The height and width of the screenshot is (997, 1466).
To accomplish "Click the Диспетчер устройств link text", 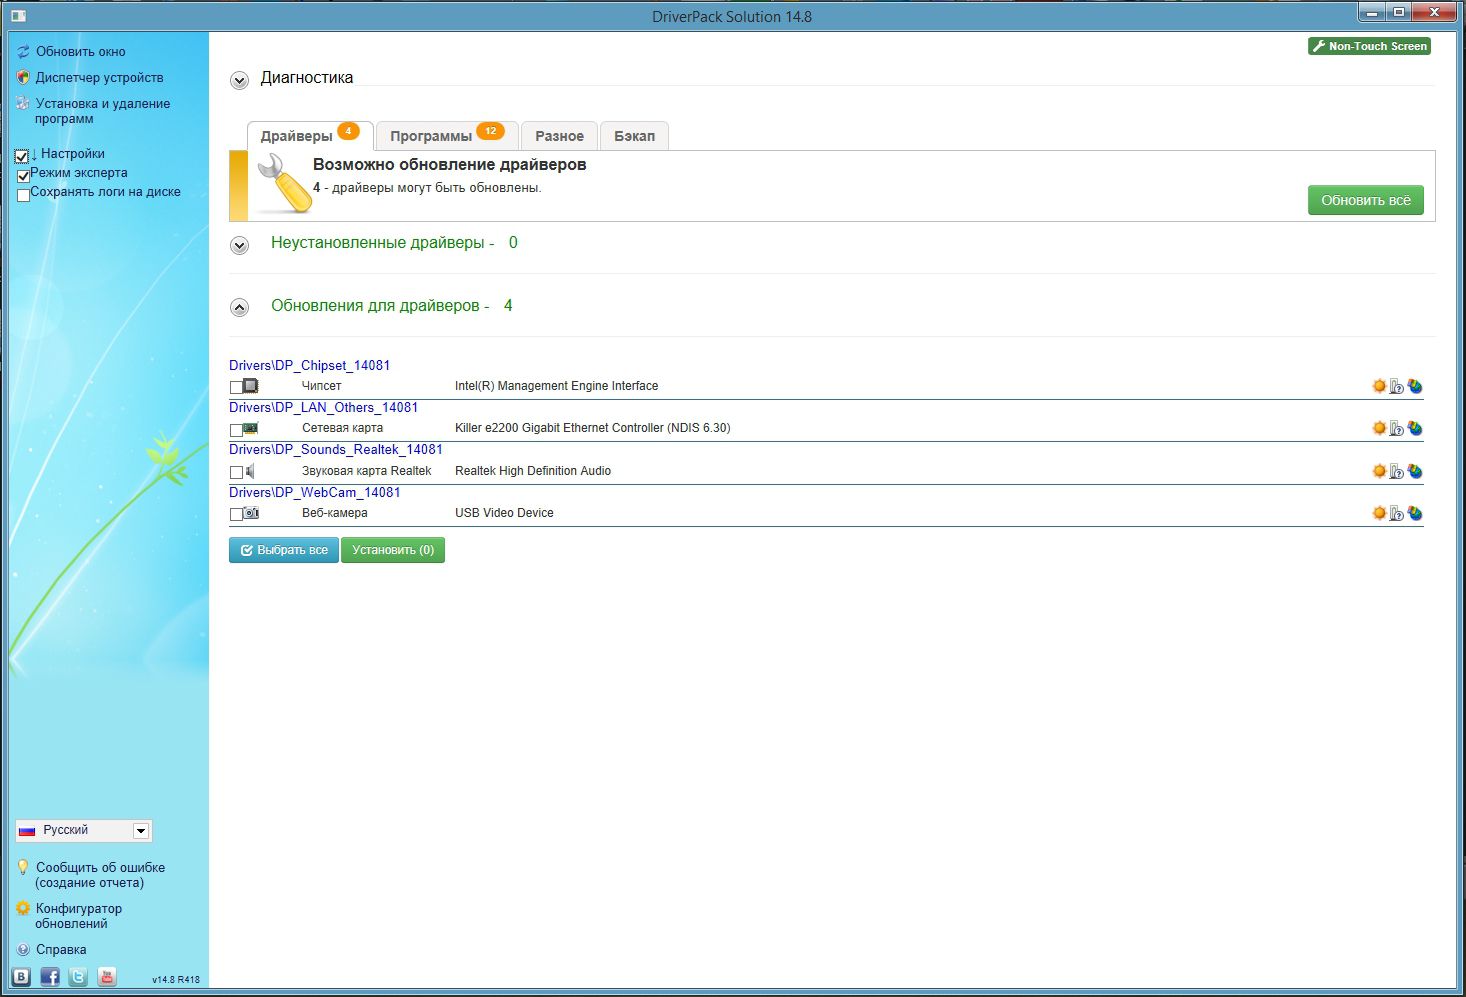I will 99,77.
